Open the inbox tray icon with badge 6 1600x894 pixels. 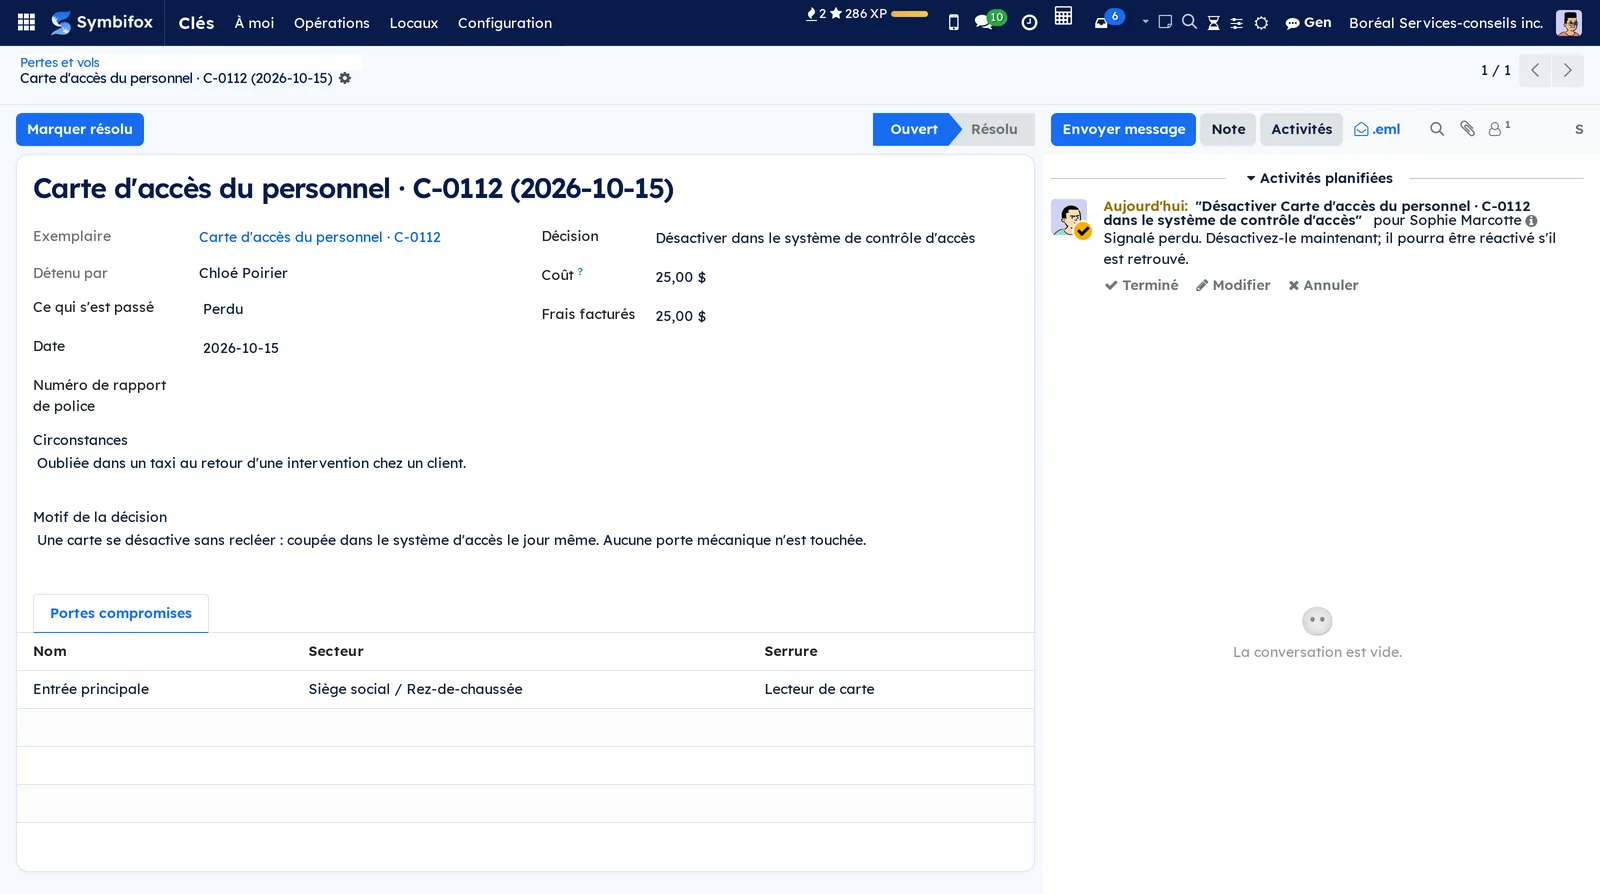(1108, 20)
